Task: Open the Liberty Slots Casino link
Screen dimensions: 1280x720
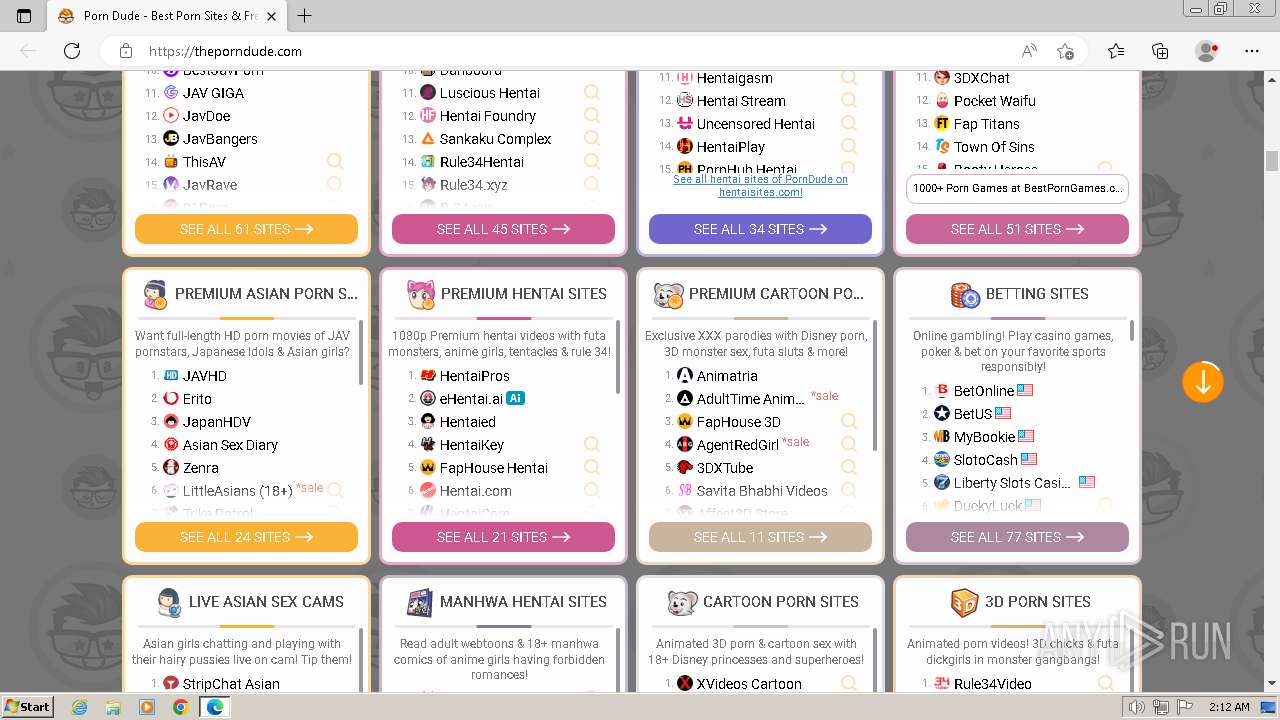Action: 1014,482
